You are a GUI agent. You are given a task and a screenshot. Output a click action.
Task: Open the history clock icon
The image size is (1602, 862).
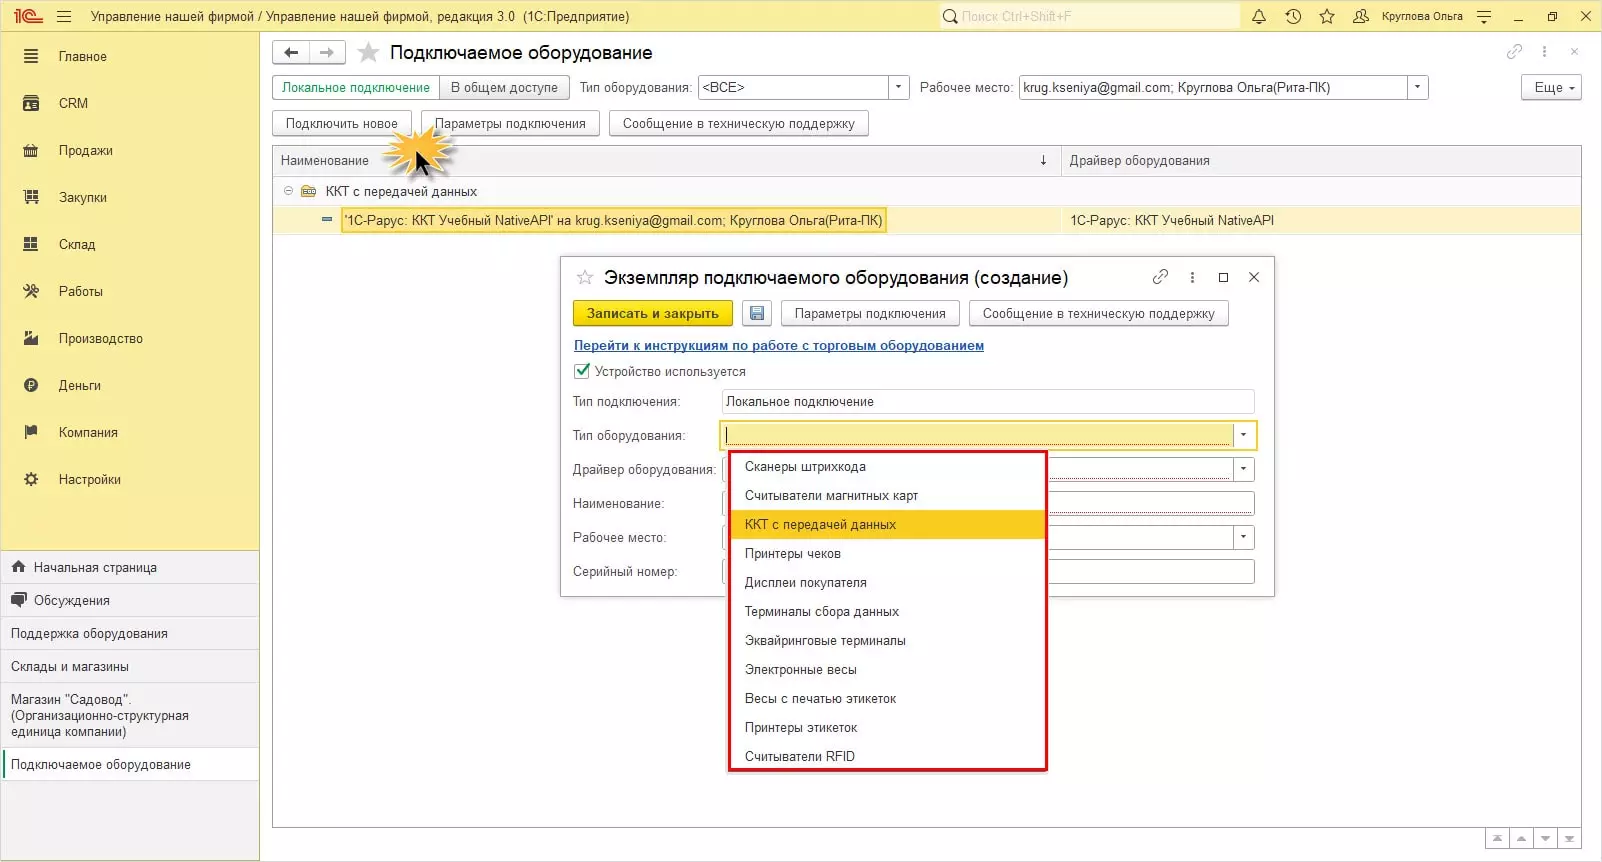click(x=1293, y=16)
